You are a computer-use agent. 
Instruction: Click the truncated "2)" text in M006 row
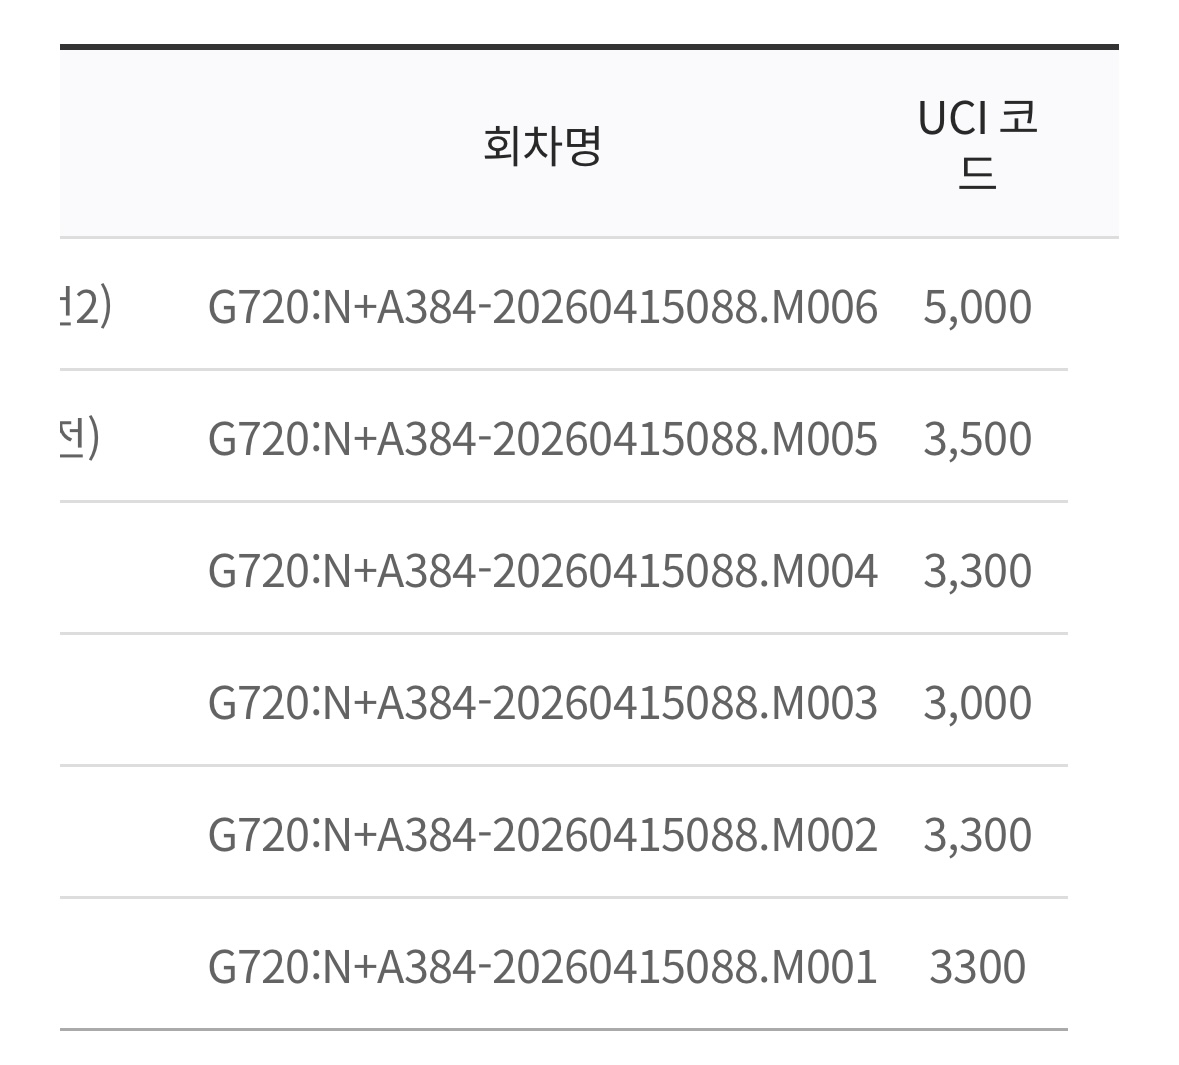(87, 307)
